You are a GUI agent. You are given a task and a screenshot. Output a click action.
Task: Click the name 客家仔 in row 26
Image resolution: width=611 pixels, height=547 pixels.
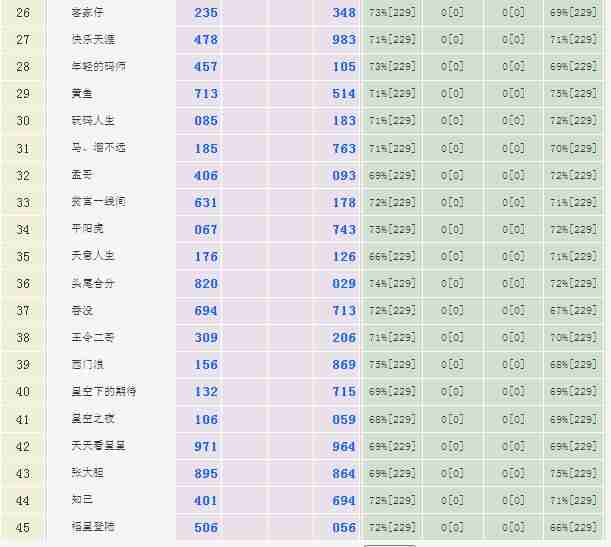pos(89,12)
